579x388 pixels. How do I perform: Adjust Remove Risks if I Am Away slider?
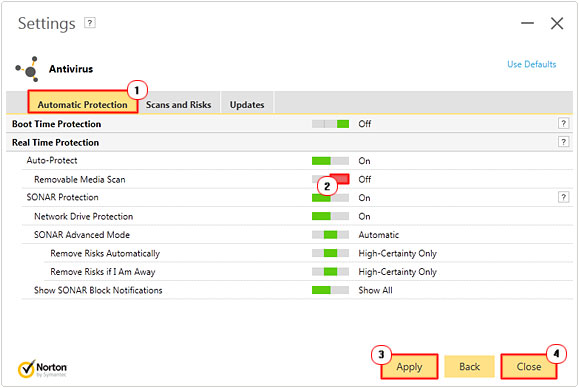[330, 272]
